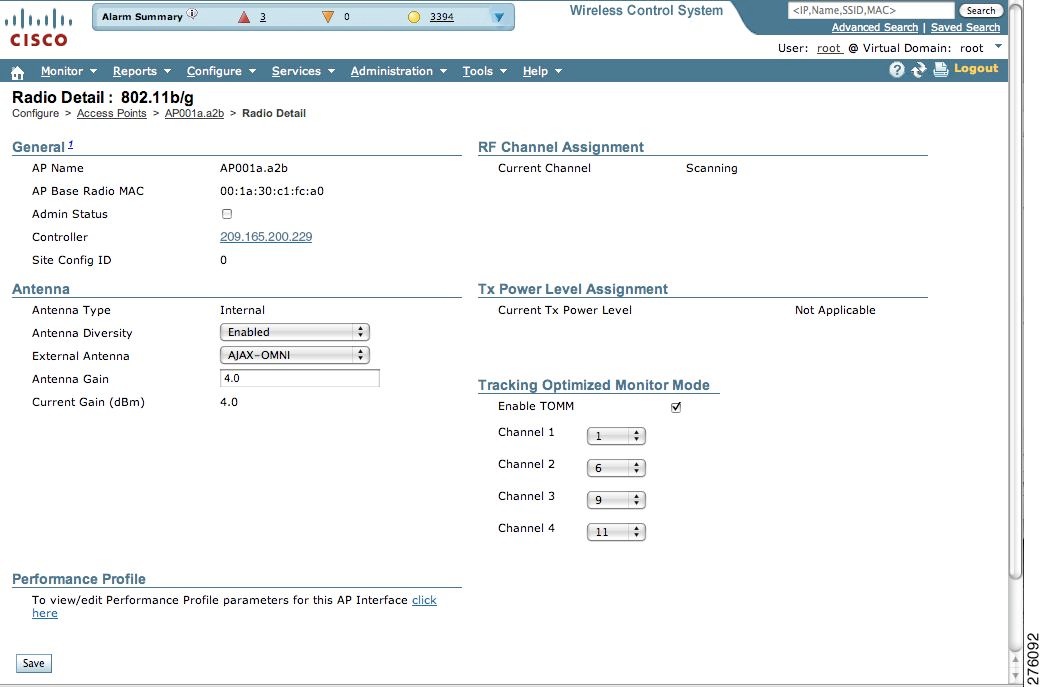Click the Save button
This screenshot has width=1042, height=687.
[33, 663]
